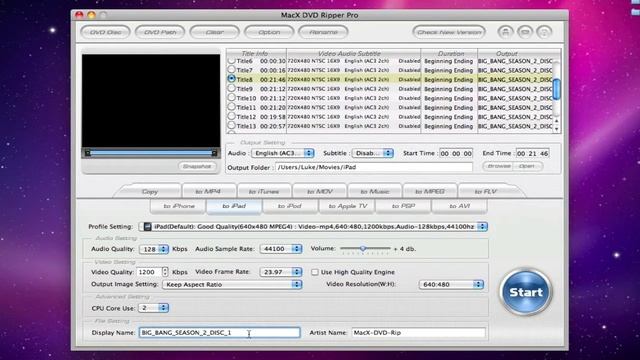Click the preview playback progress bar
The height and width of the screenshot is (360, 640).
click(151, 153)
